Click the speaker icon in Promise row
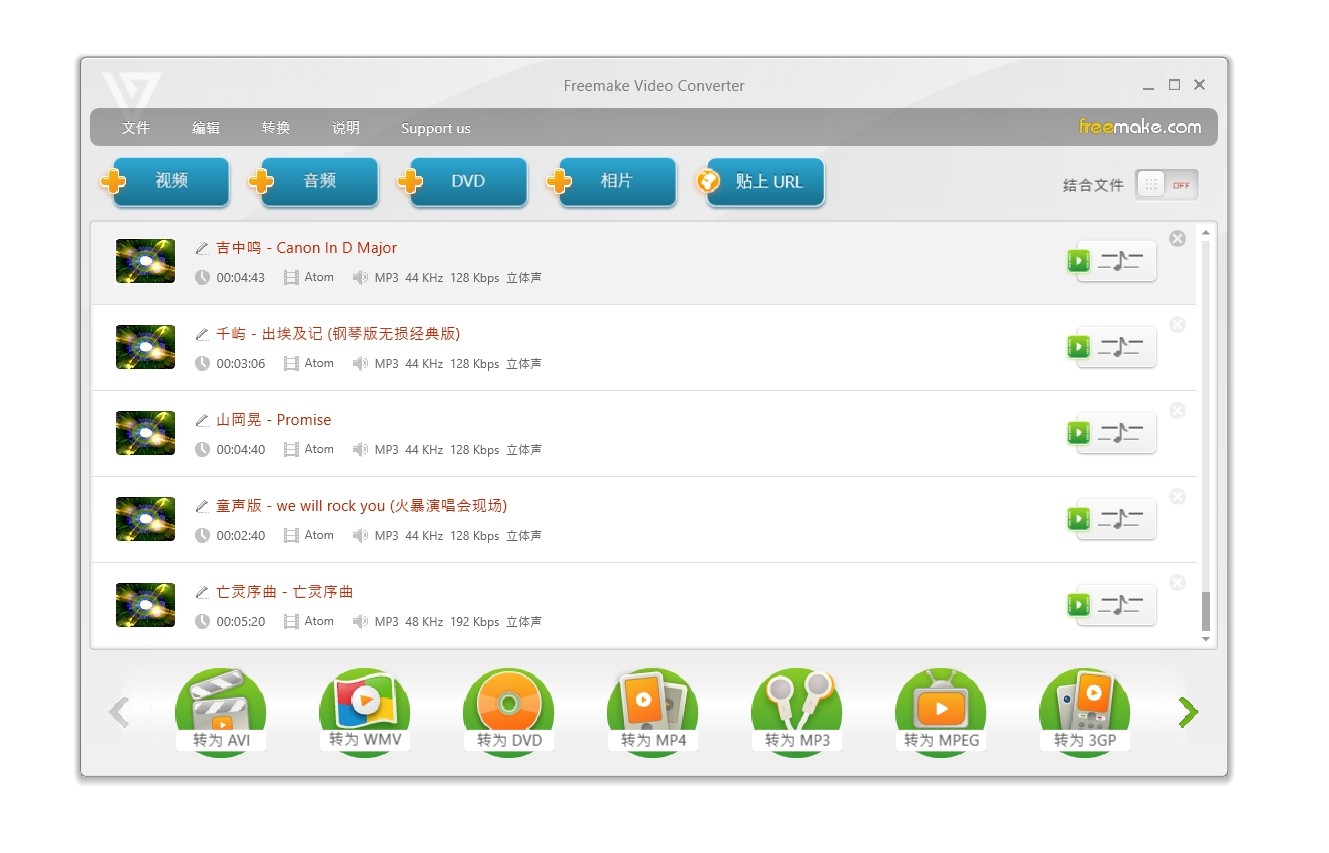Viewport: 1329px width, 853px height. [360, 450]
